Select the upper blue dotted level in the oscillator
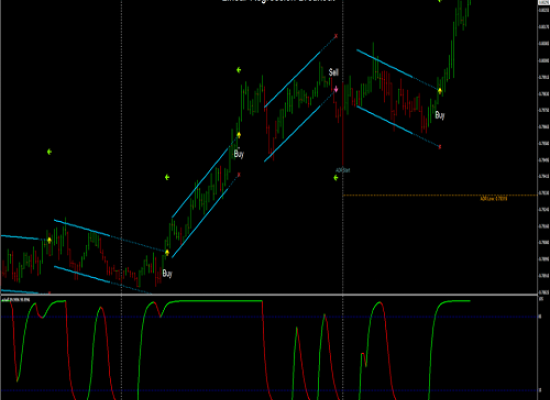This screenshot has width=550, height=400. point(269,317)
